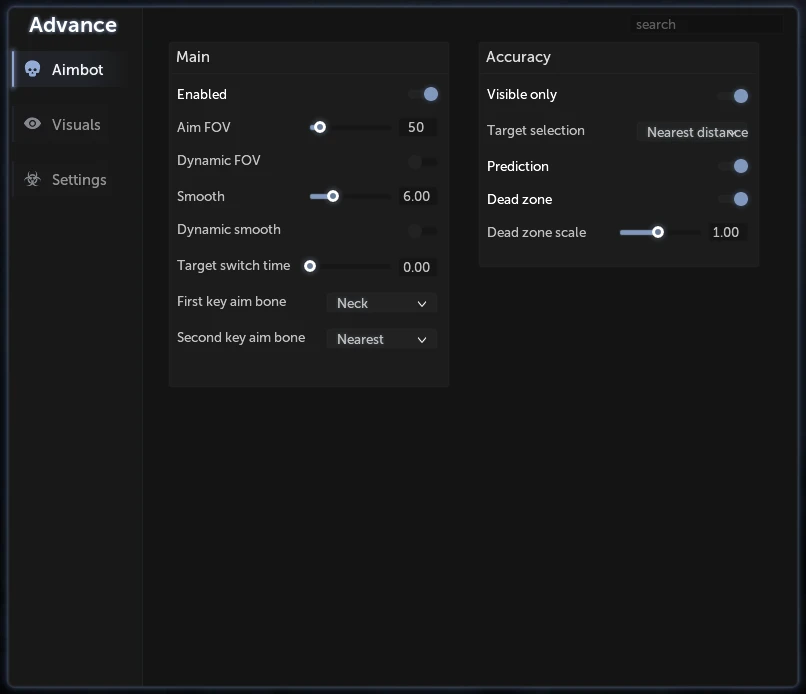Open the biohazard Settings icon in sidebar
The image size is (806, 694).
pos(32,179)
